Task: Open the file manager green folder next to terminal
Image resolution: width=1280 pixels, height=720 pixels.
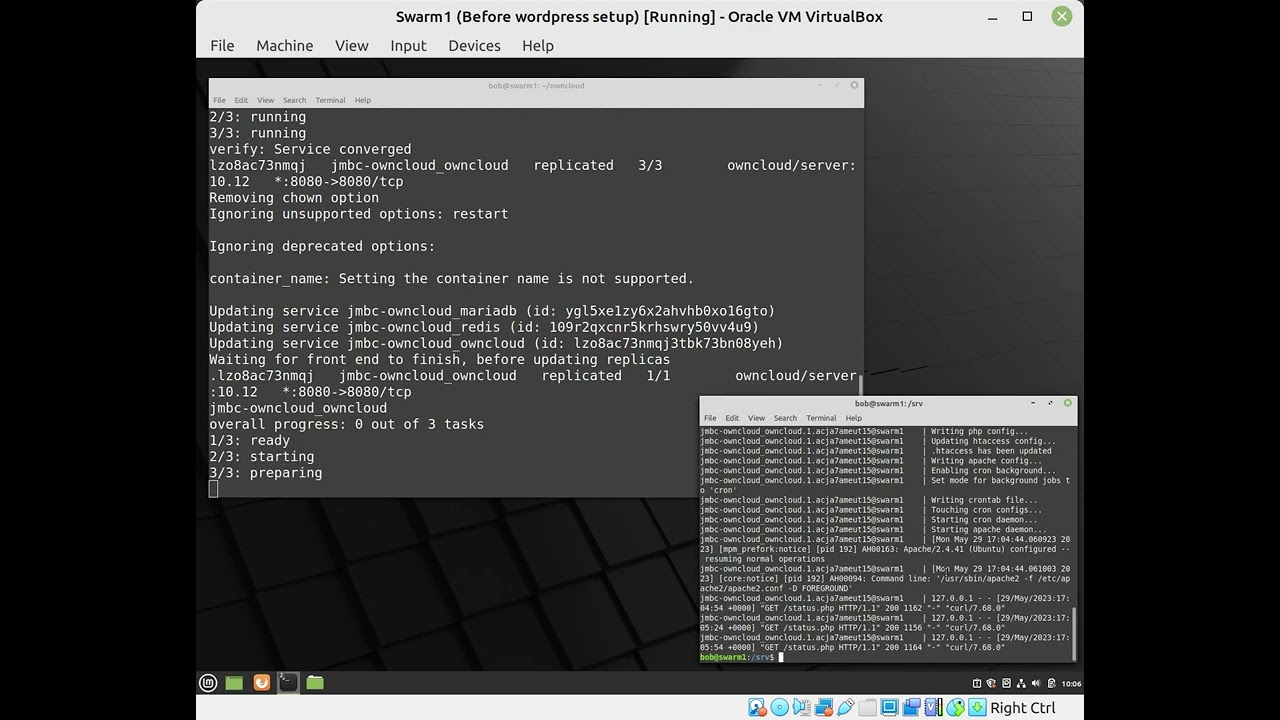Action: click(x=315, y=683)
